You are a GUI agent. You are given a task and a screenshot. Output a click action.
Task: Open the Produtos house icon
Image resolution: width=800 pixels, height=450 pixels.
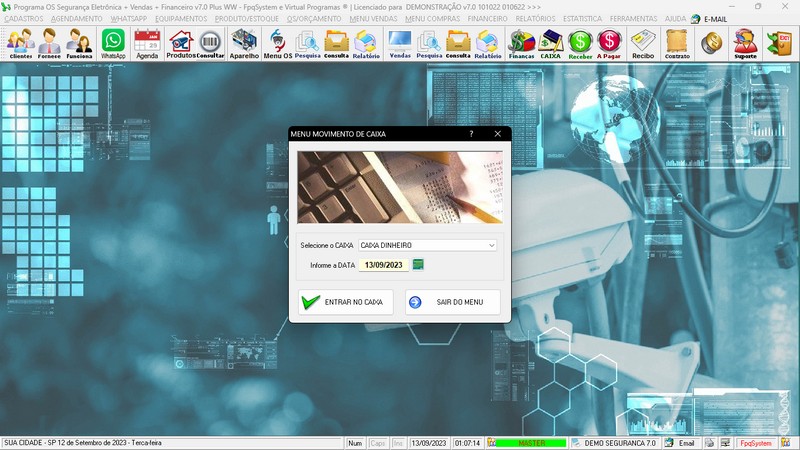click(180, 43)
